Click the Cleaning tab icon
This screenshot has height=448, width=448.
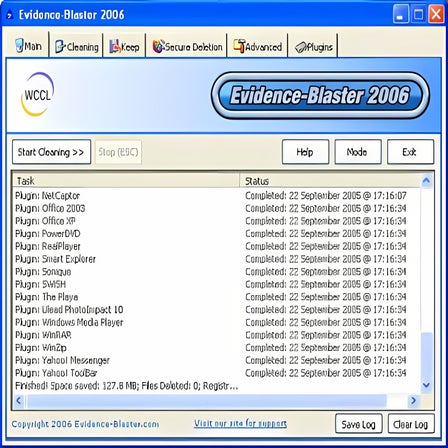[60, 46]
